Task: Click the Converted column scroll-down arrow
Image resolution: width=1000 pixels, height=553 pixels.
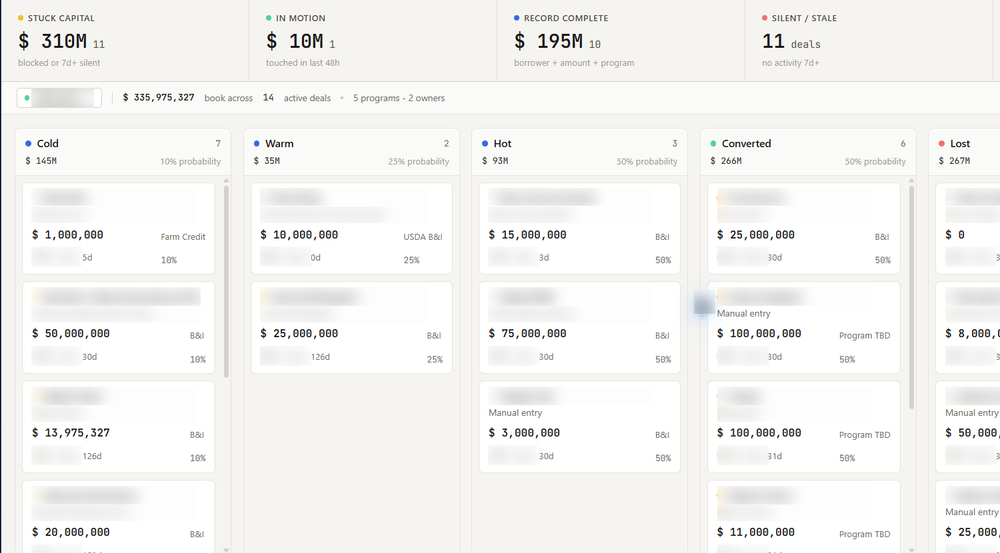Action: [x=911, y=549]
